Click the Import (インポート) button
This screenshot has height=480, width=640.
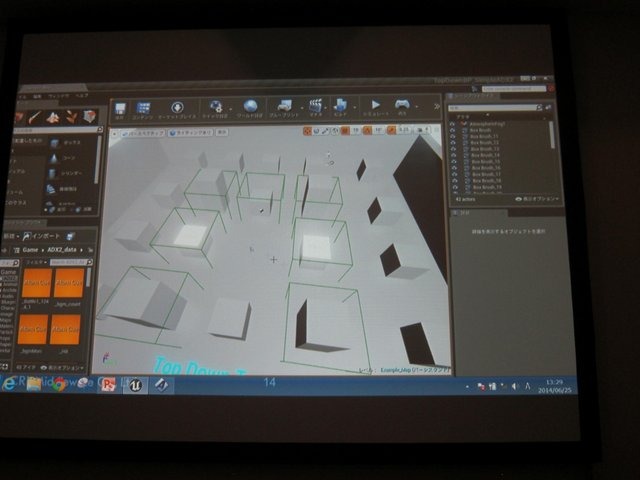pos(41,236)
